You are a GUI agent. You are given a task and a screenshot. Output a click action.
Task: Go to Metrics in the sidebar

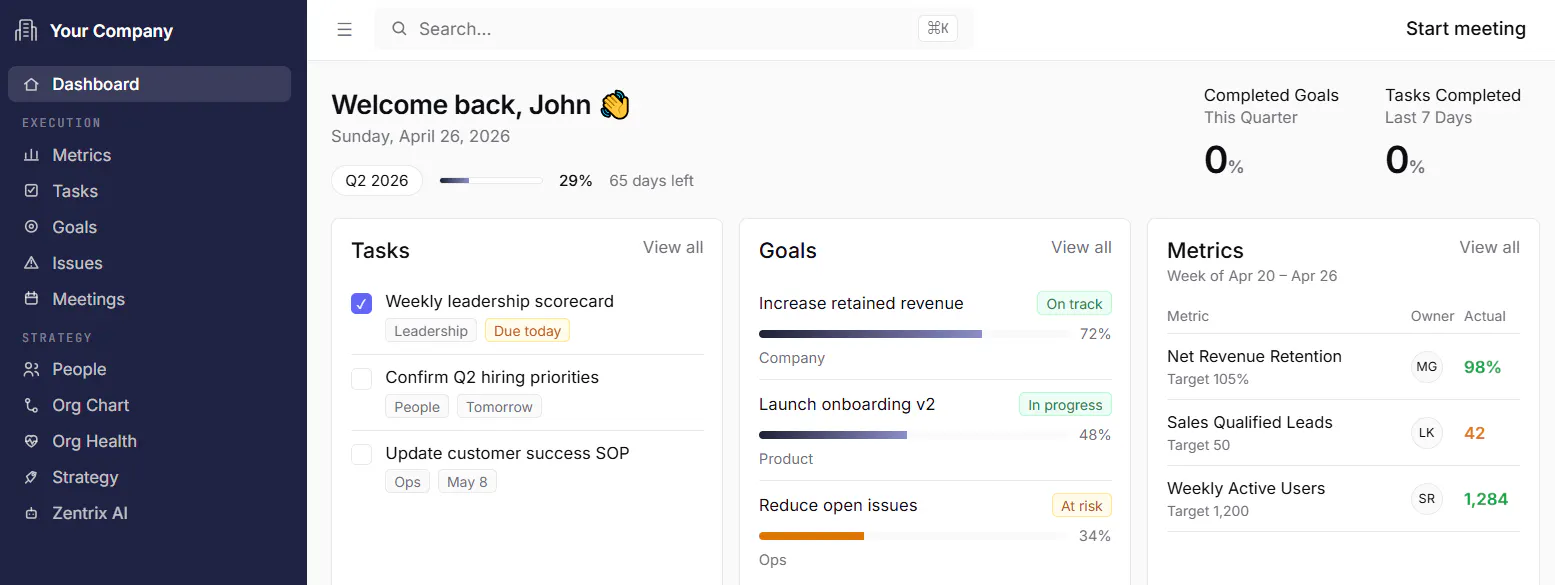point(150,155)
